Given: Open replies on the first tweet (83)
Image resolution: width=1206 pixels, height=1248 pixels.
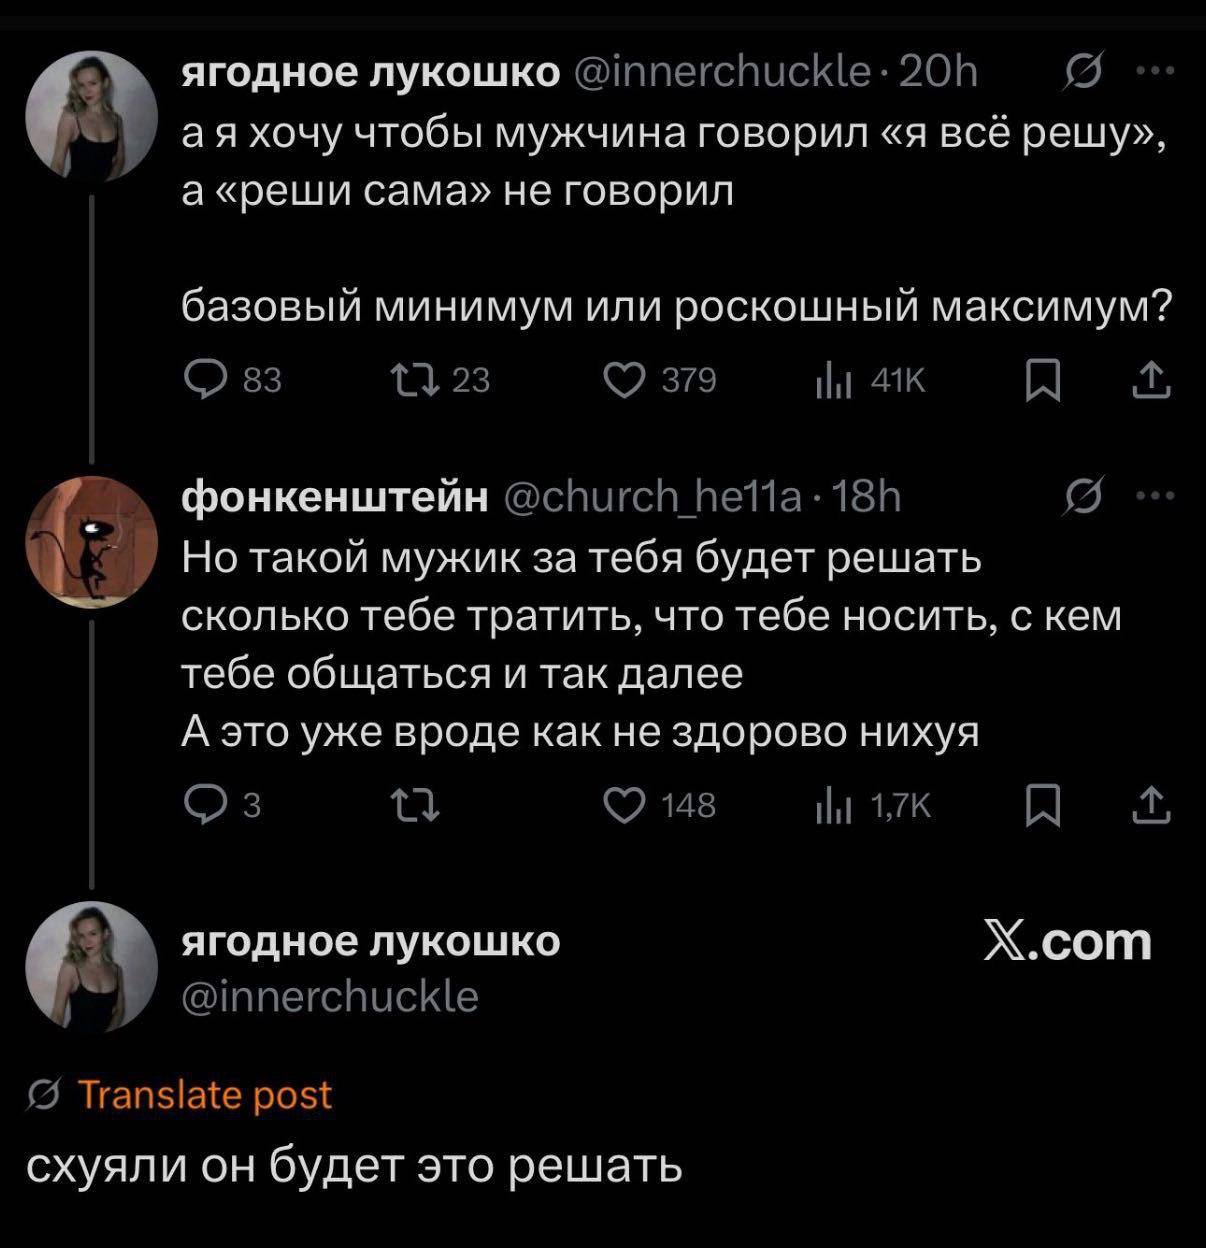Looking at the screenshot, I should pos(234,380).
